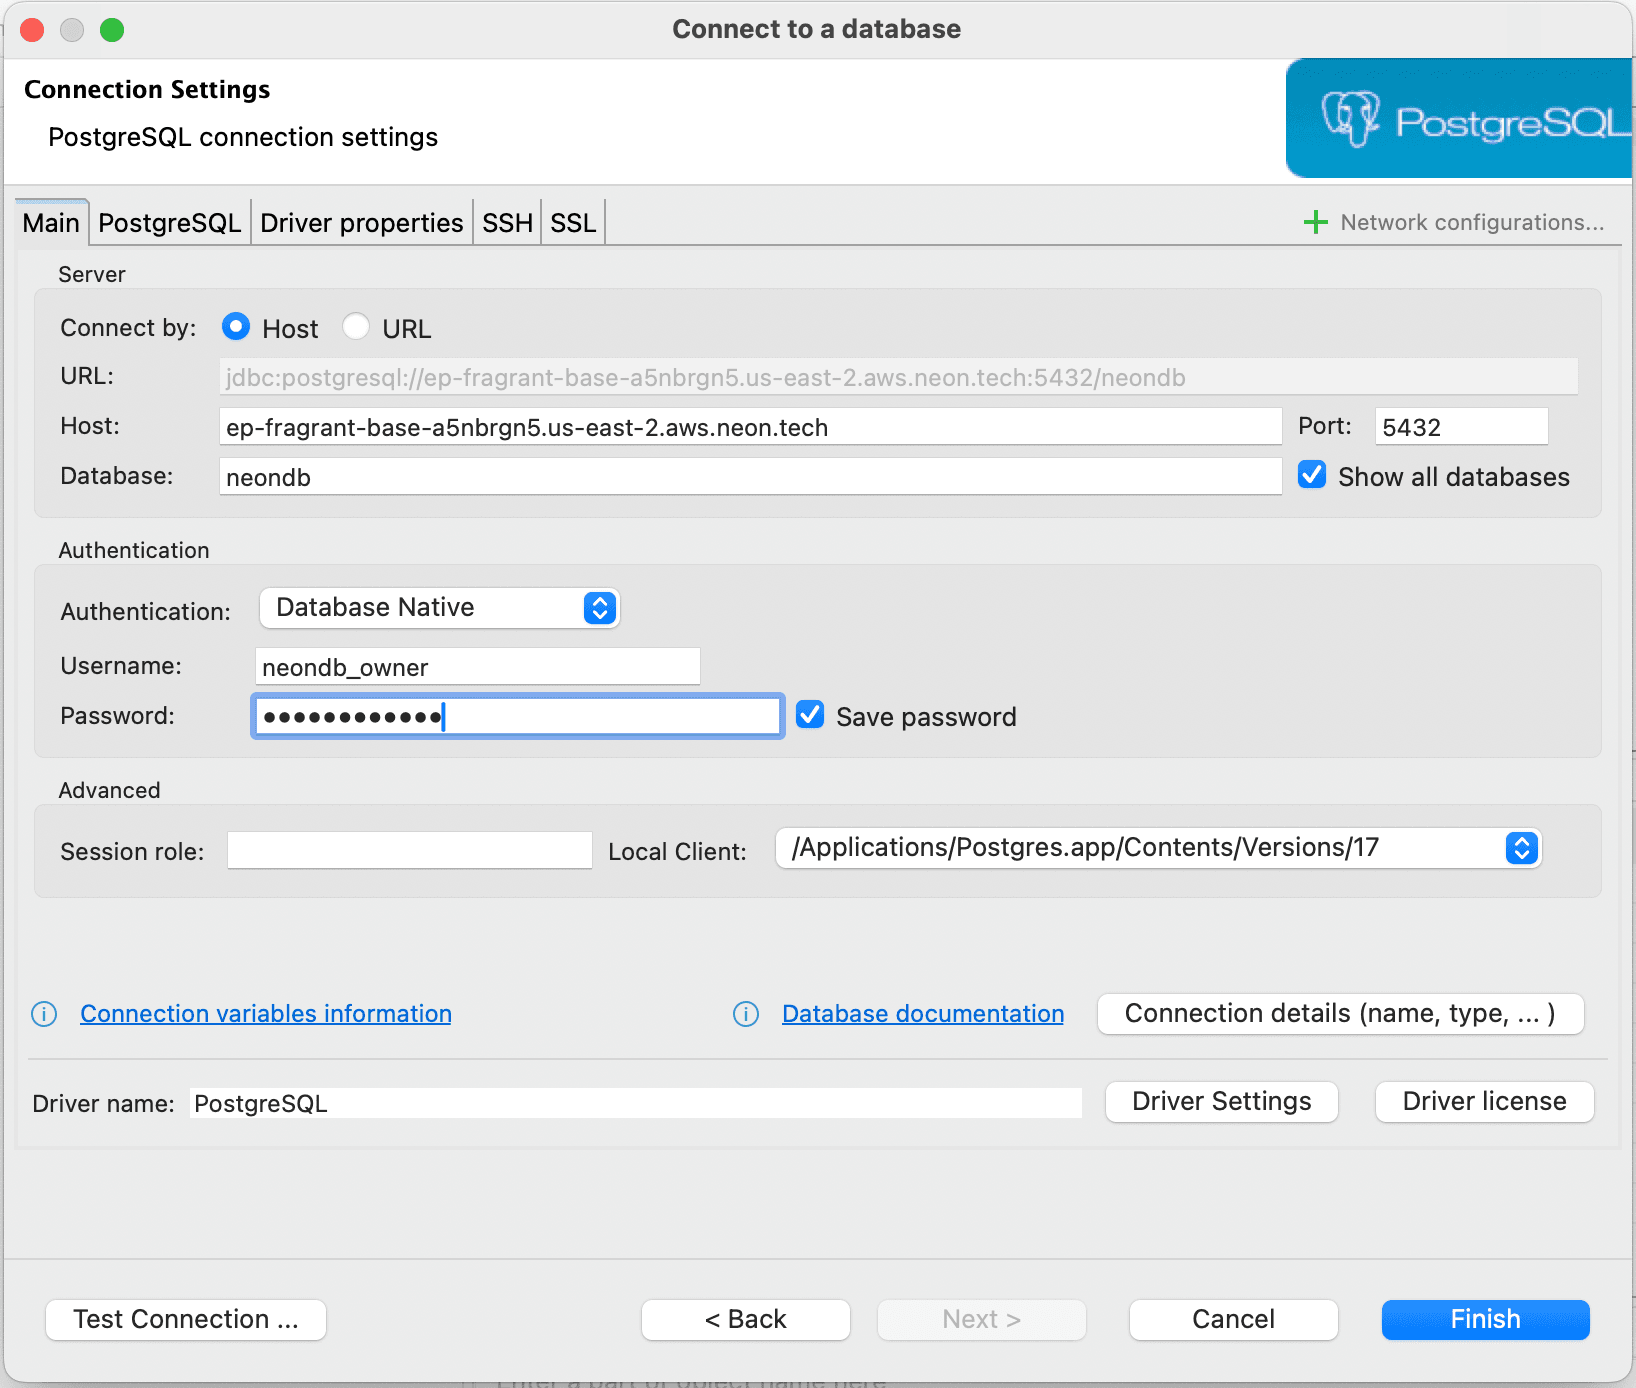Open the Authentication dropdown showing Database Native
The height and width of the screenshot is (1388, 1636).
click(439, 607)
